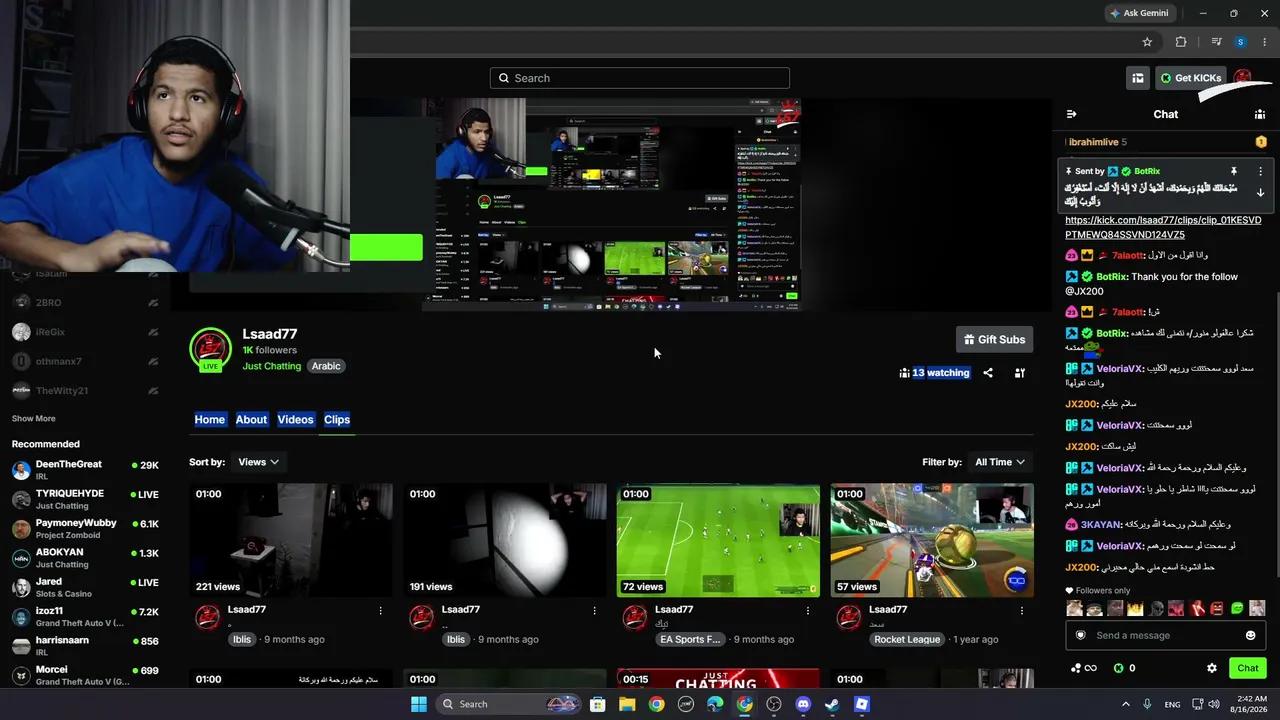Screen dimensions: 1280x720
Task: Open iReGix in the following list
Action: (85, 332)
